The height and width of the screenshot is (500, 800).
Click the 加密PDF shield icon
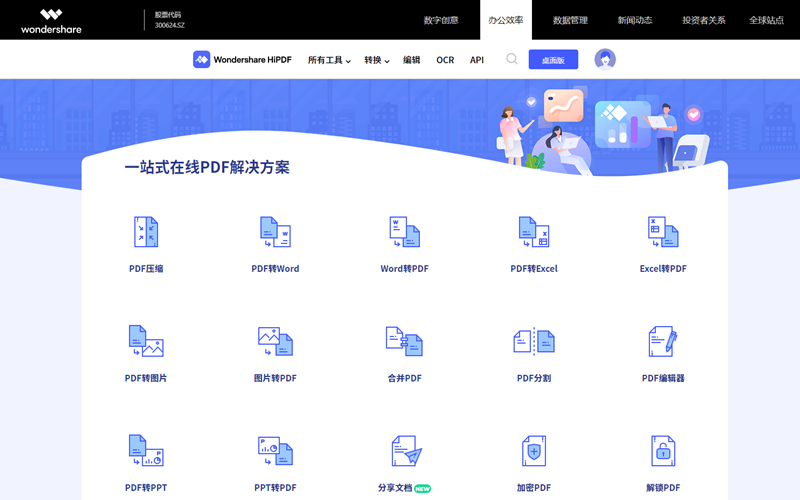click(x=534, y=451)
